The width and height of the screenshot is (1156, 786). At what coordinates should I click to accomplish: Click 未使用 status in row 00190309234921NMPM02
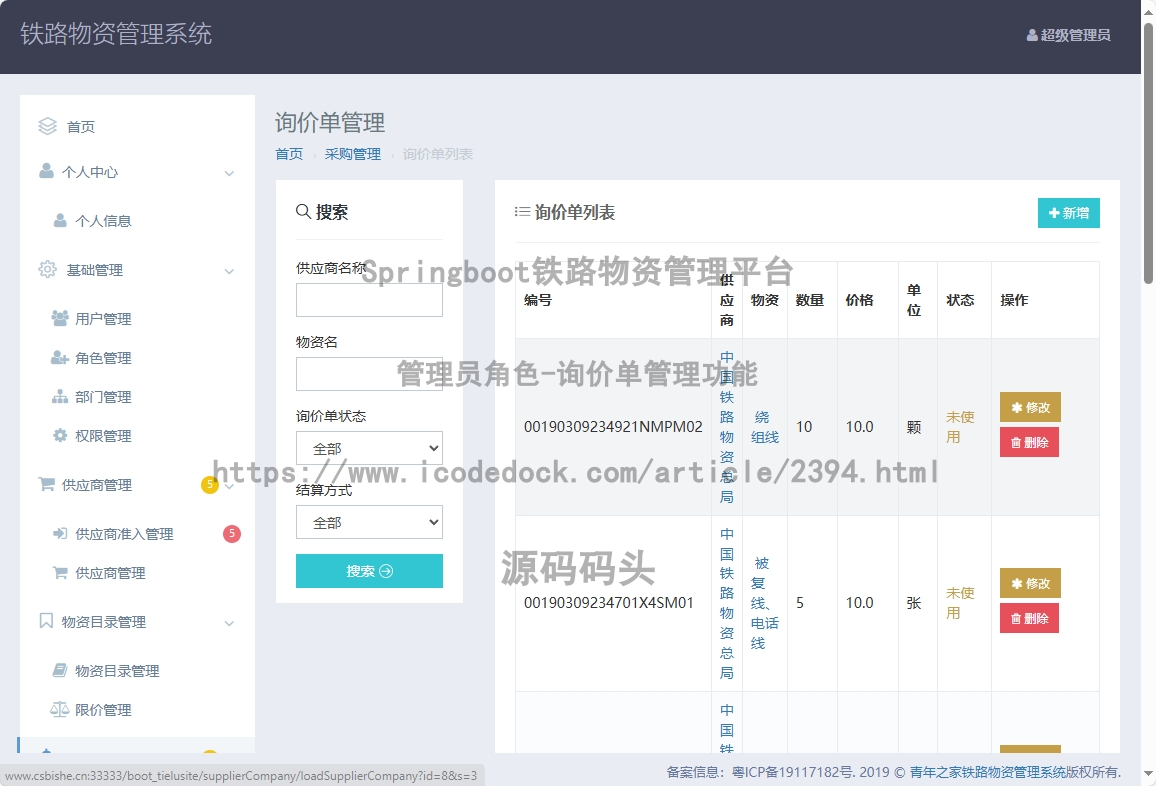coord(960,427)
